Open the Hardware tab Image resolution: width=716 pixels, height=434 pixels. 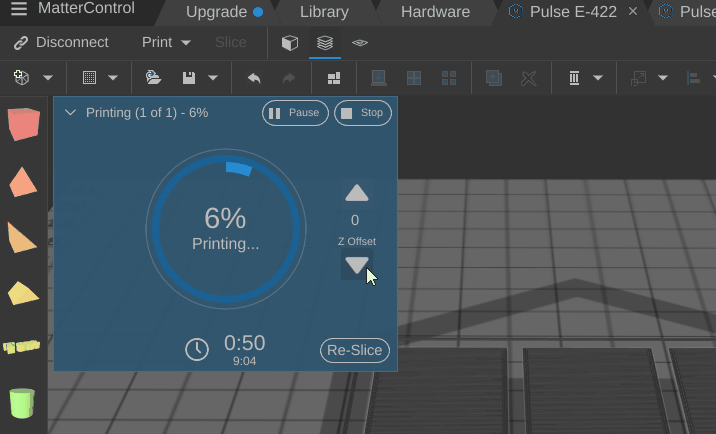point(435,12)
